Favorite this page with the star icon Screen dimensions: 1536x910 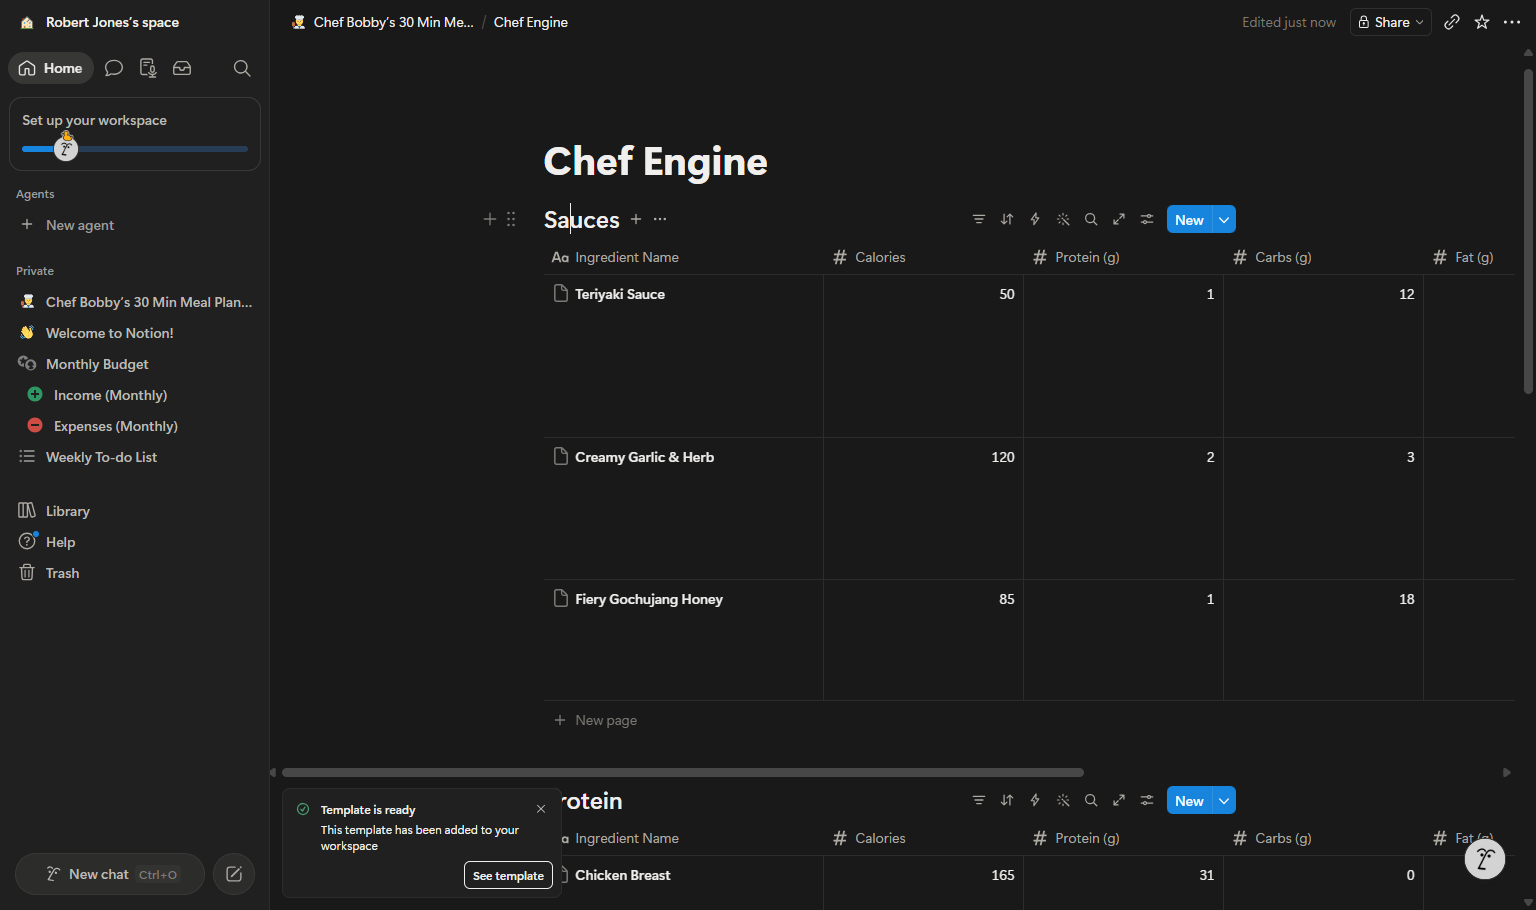(1482, 22)
